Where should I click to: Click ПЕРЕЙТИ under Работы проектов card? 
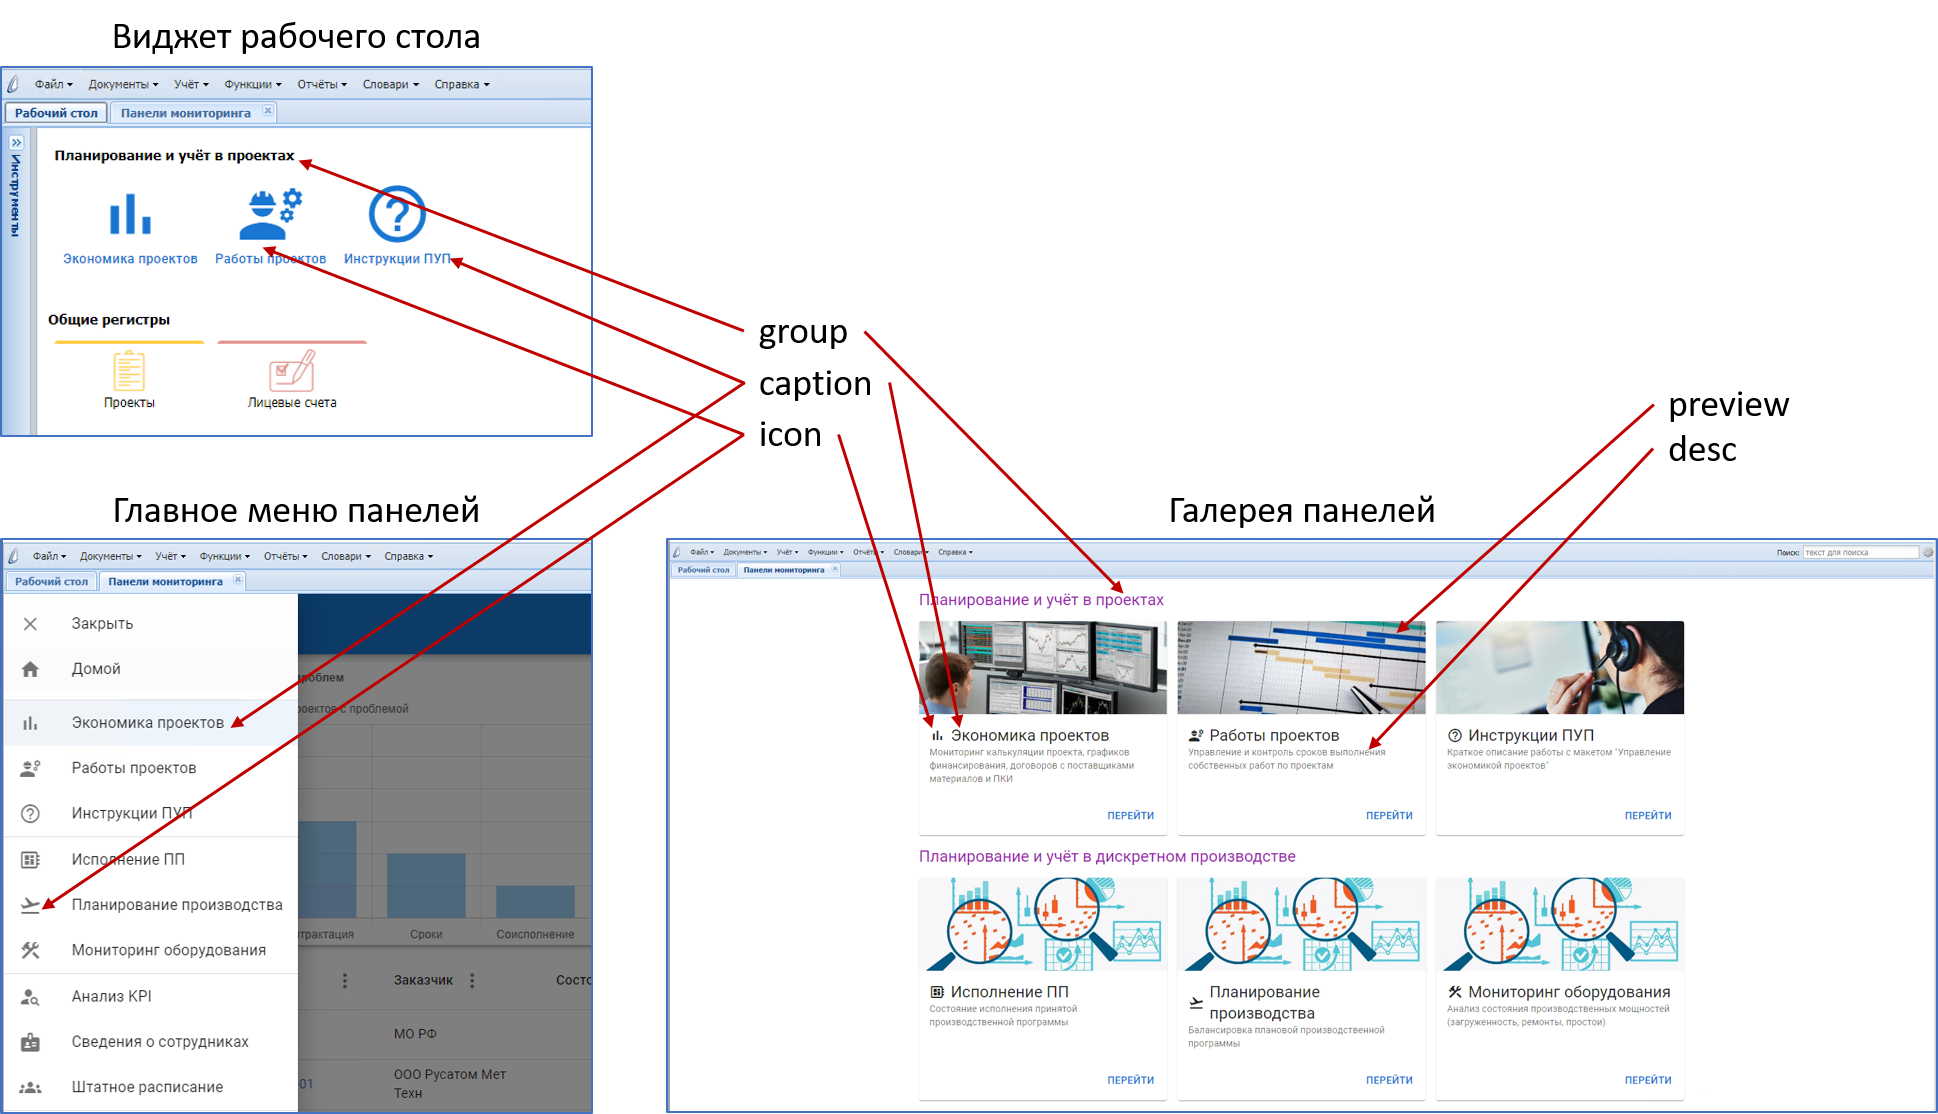[x=1388, y=816]
